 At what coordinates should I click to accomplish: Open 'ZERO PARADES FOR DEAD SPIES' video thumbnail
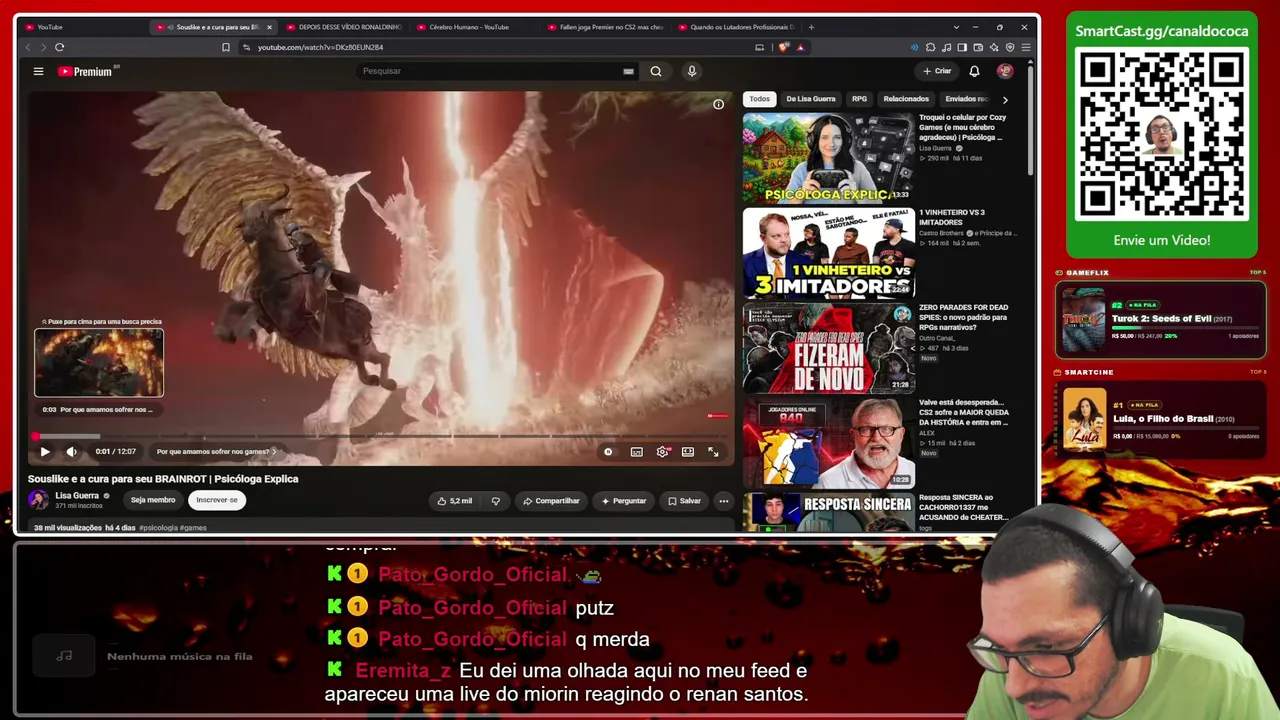(828, 347)
